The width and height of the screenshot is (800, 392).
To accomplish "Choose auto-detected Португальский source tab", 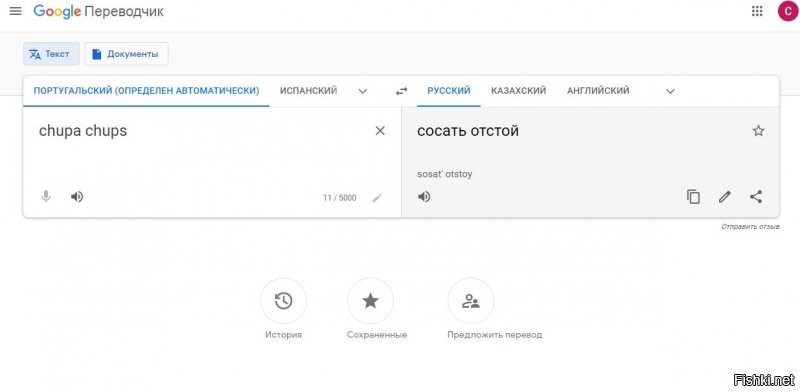I will click(146, 91).
